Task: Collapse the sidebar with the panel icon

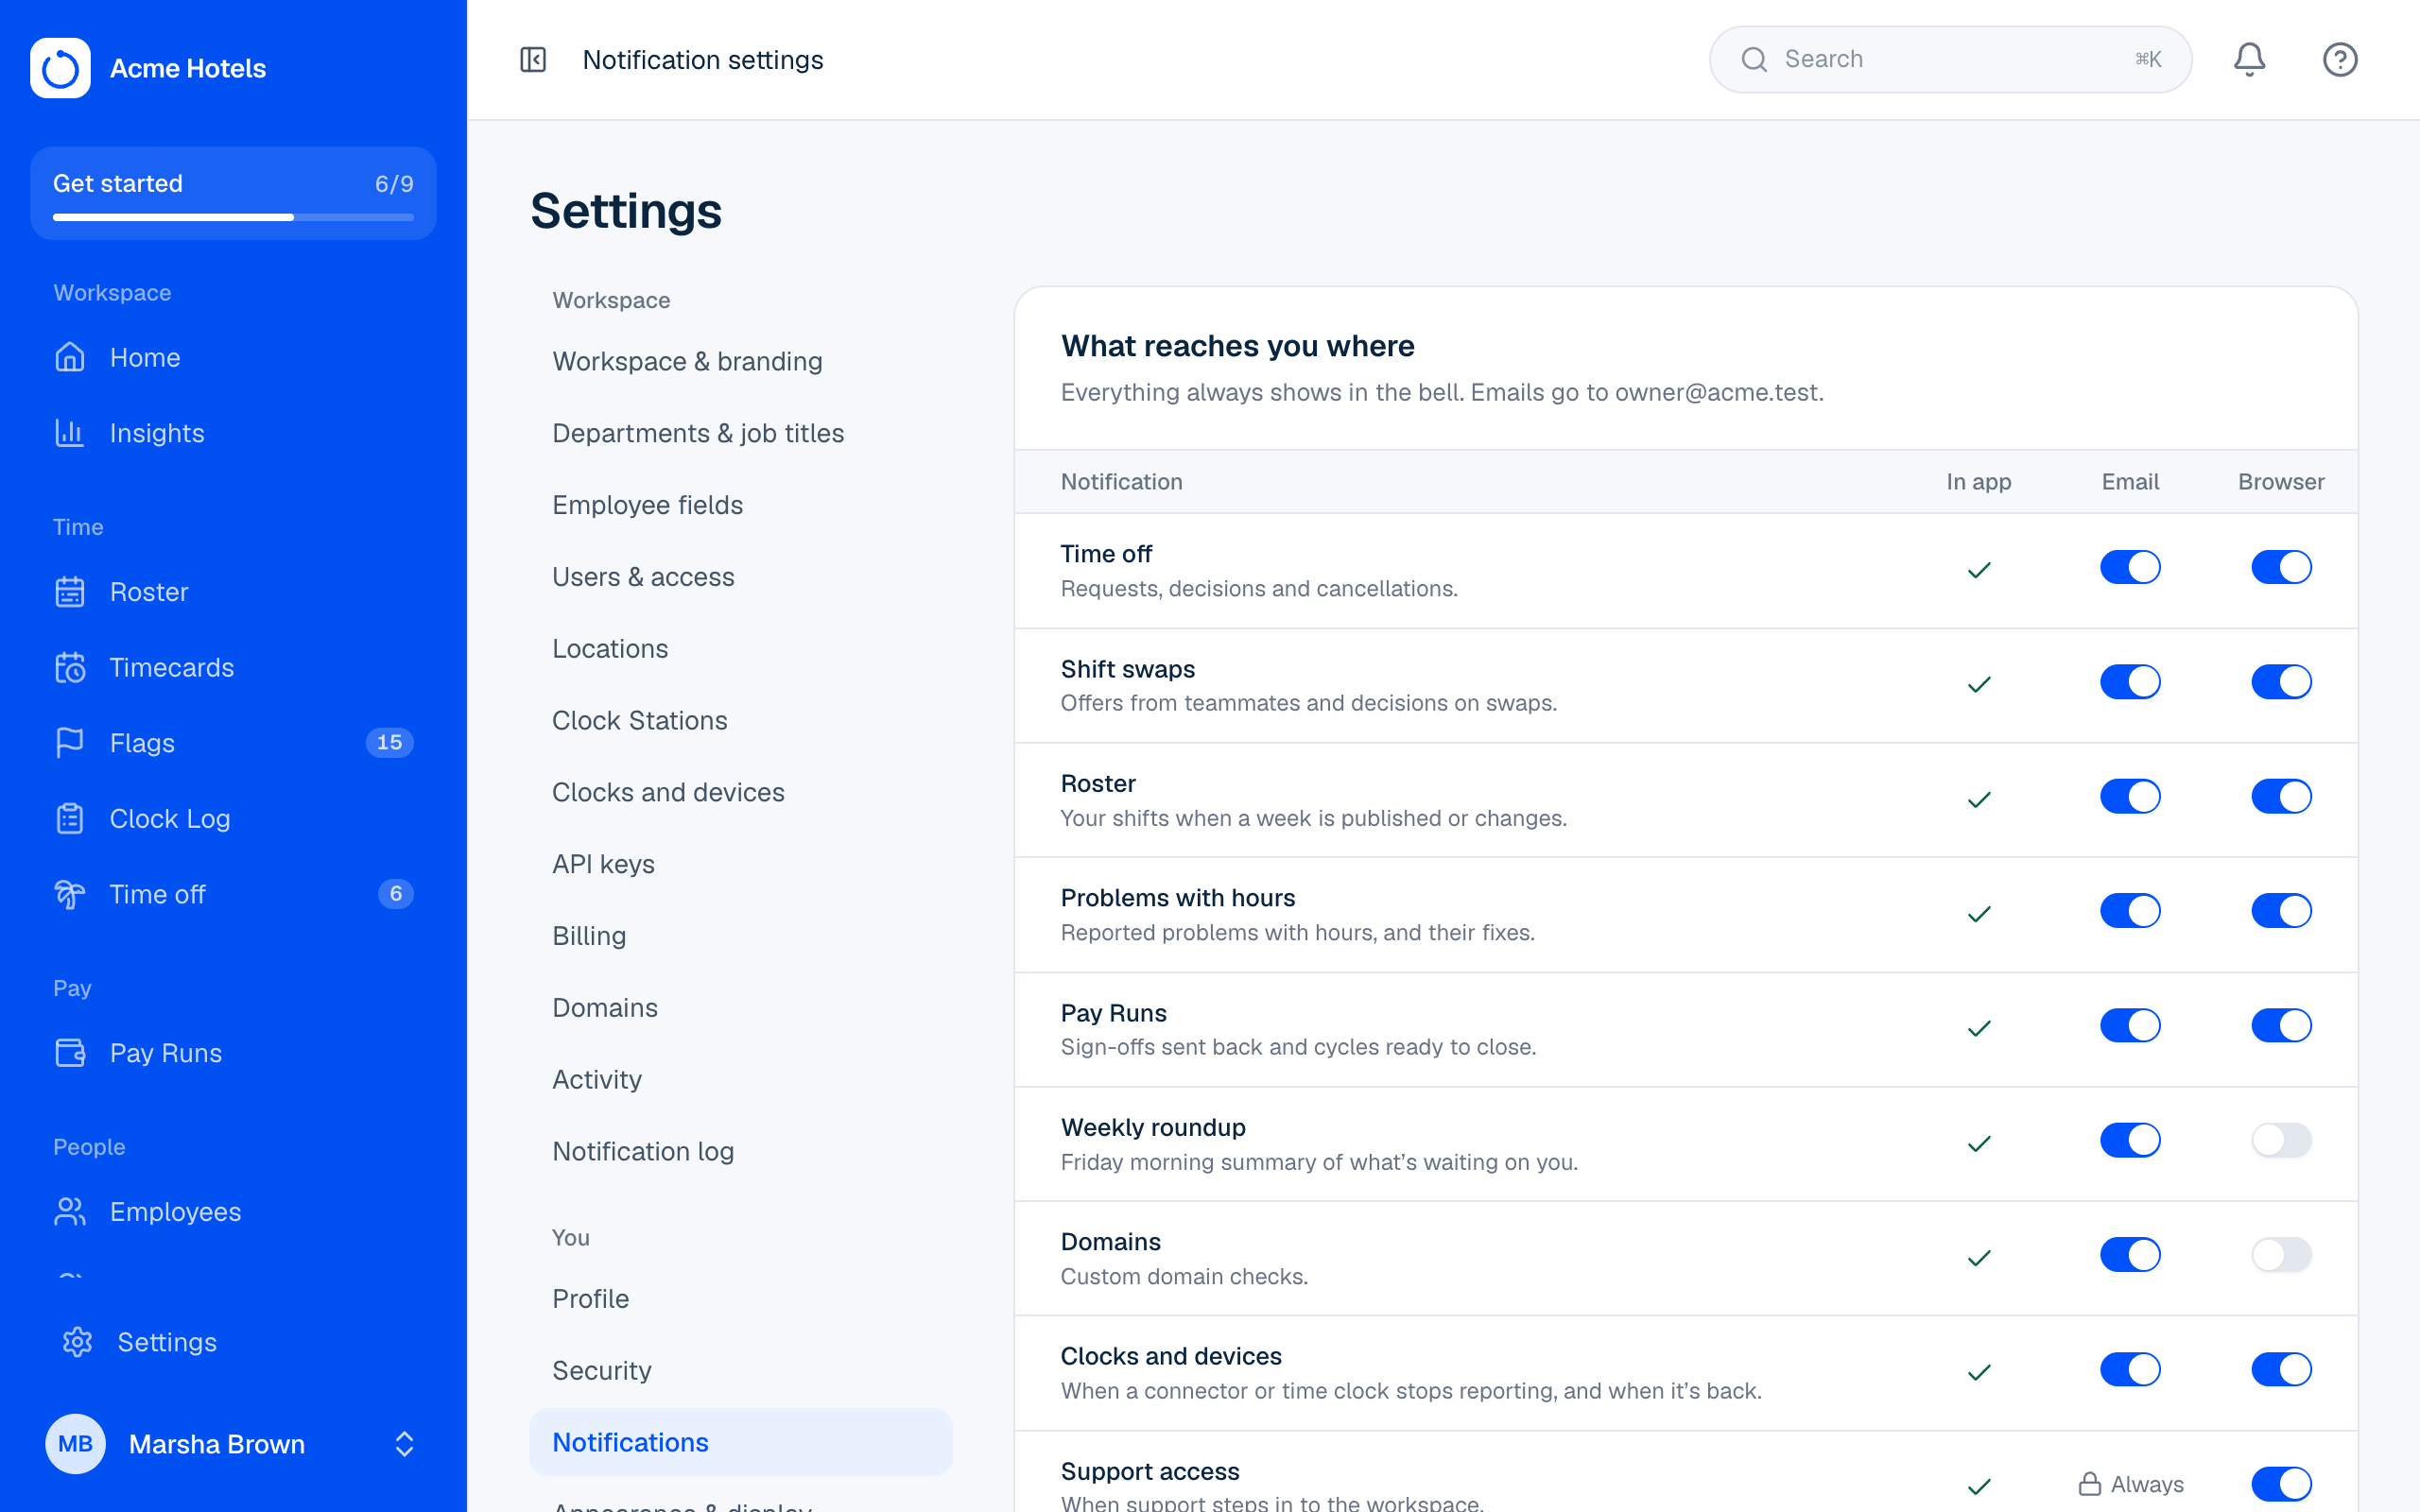Action: pos(533,60)
